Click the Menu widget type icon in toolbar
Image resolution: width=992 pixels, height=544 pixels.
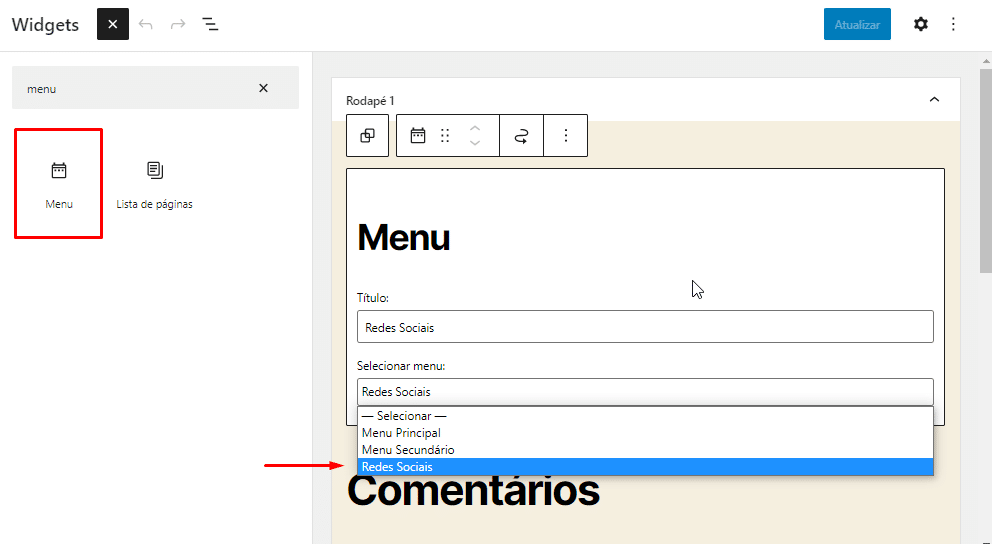click(418, 136)
